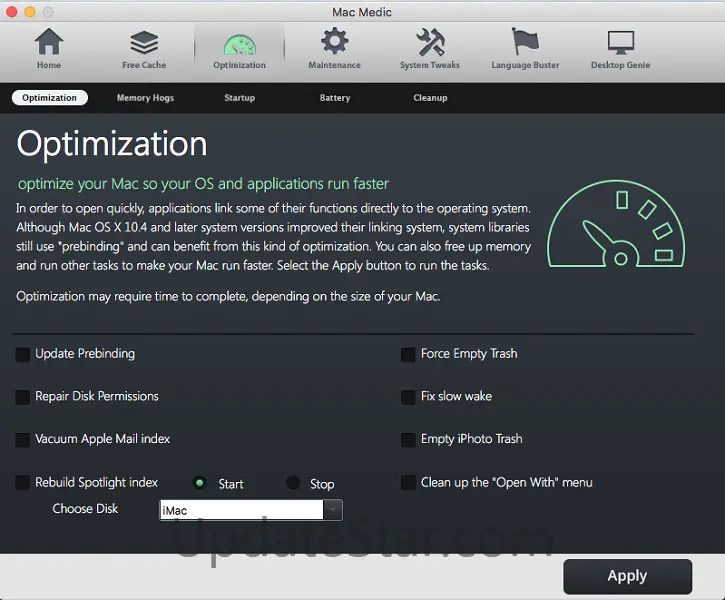Image resolution: width=725 pixels, height=600 pixels.
Task: Tick the Force Empty Trash checkbox
Action: click(x=408, y=354)
